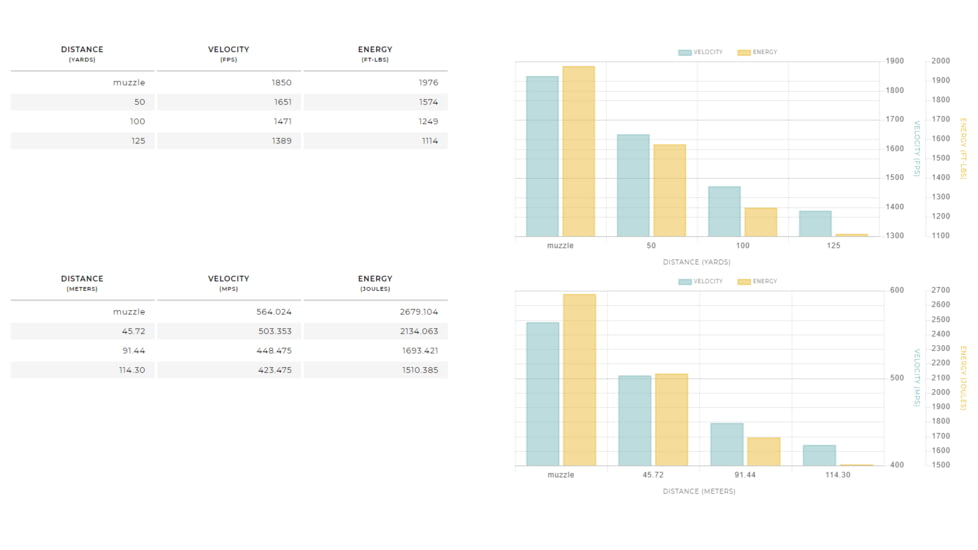The image size is (978, 550).
Task: Click the DISTANCE (METERS) column header
Action: pyautogui.click(x=82, y=283)
